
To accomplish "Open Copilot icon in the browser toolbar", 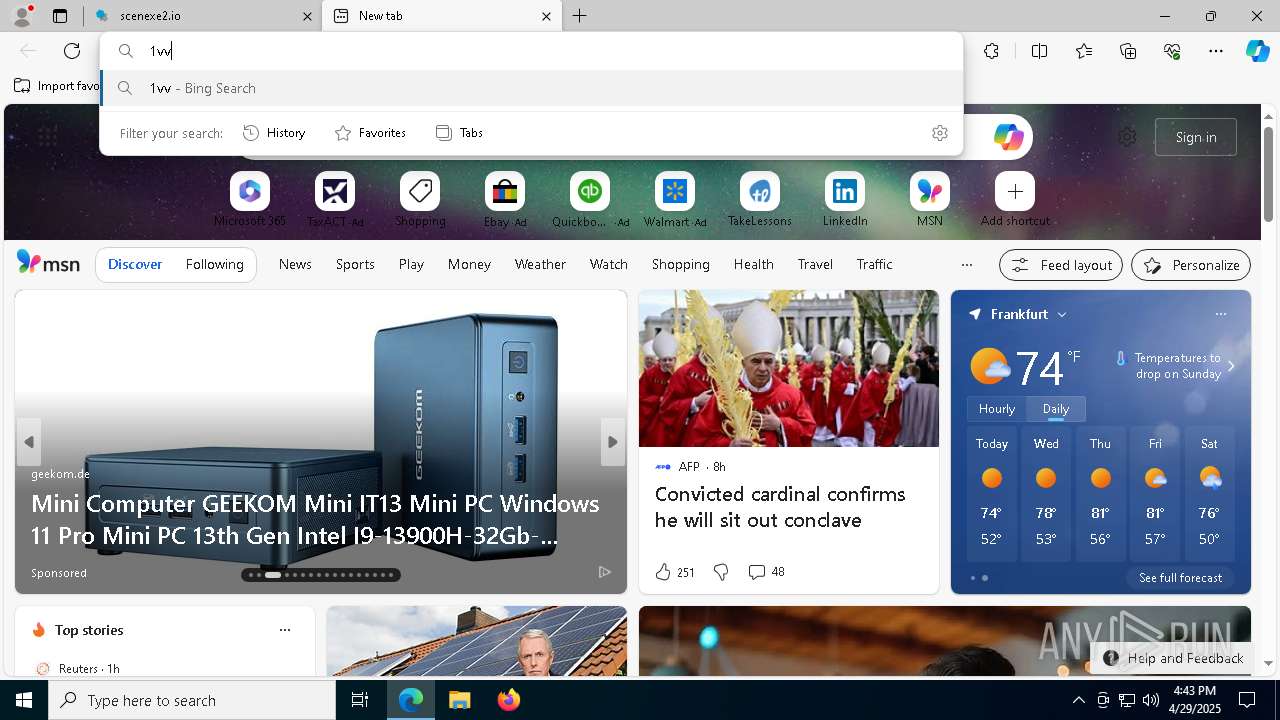I will coord(1257,51).
